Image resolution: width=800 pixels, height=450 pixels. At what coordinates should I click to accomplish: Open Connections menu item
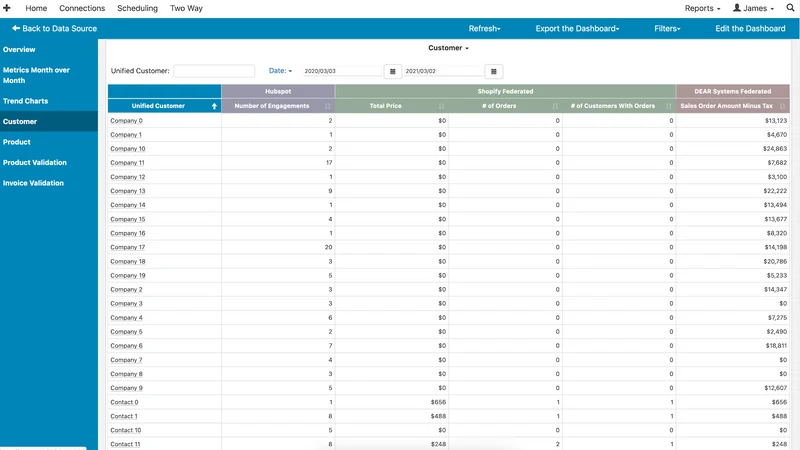pos(82,8)
